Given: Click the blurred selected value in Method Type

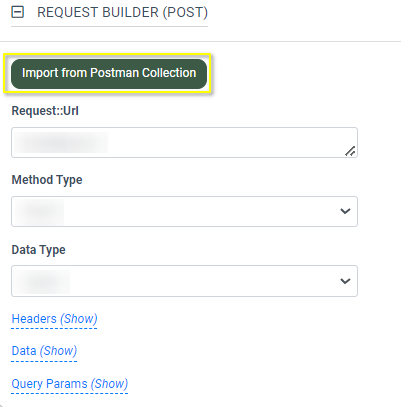Looking at the screenshot, I should (39, 212).
